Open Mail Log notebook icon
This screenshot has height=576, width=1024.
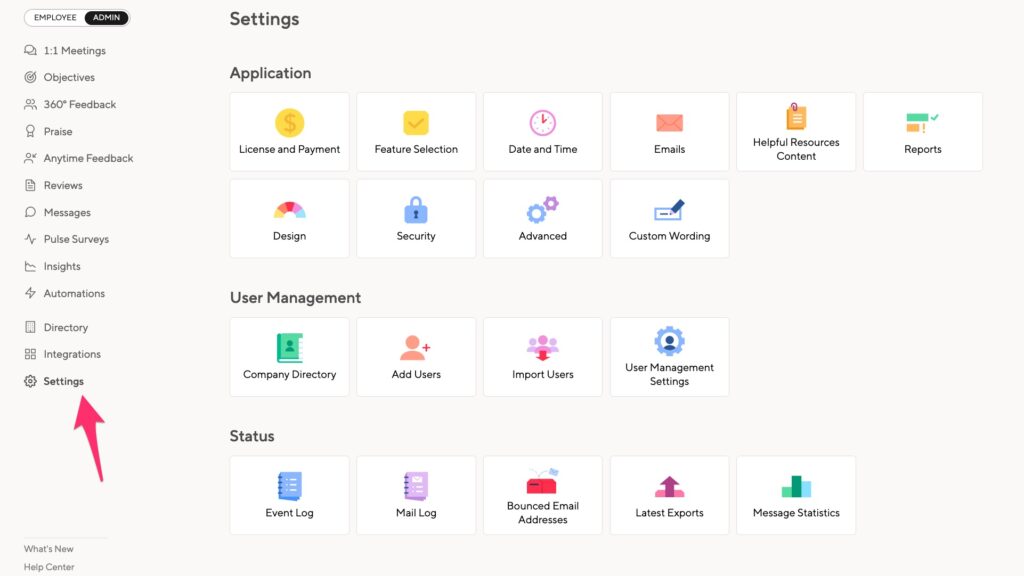pos(416,487)
